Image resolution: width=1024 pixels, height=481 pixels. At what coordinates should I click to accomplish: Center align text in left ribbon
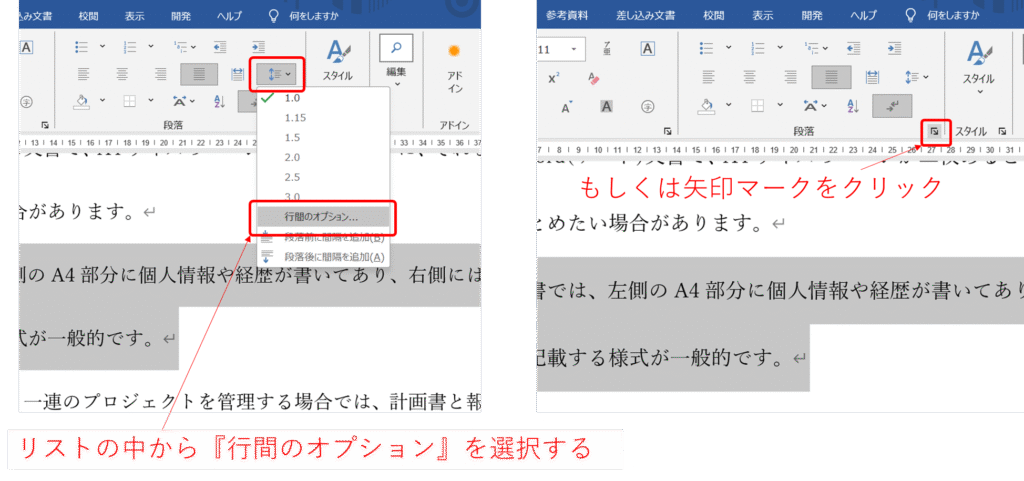pyautogui.click(x=123, y=74)
